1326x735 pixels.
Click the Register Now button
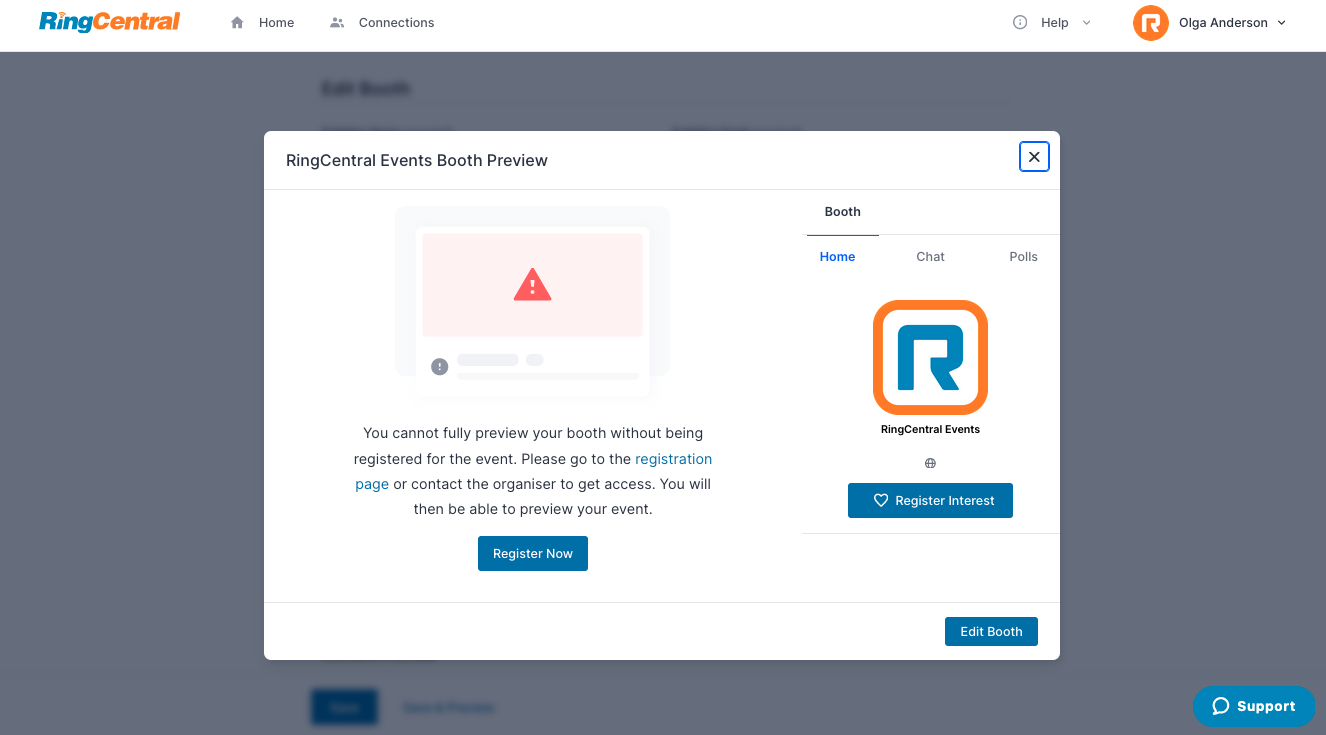(x=533, y=554)
